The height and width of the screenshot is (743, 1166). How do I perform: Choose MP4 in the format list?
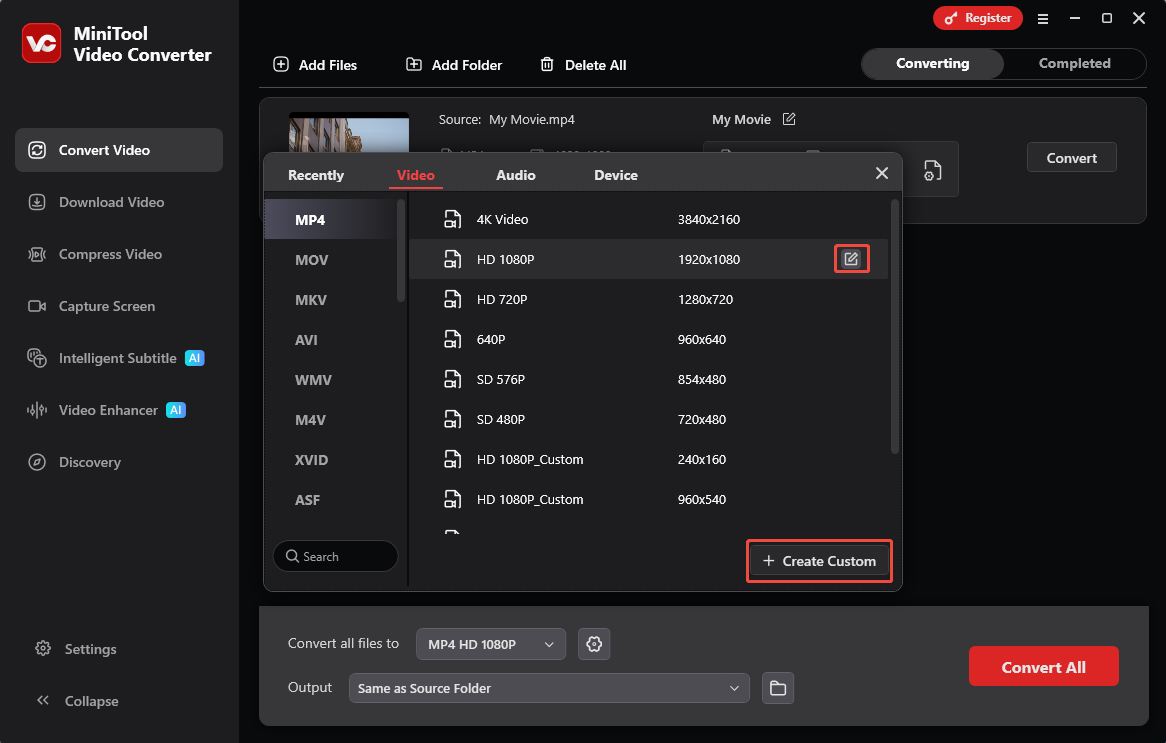click(331, 219)
